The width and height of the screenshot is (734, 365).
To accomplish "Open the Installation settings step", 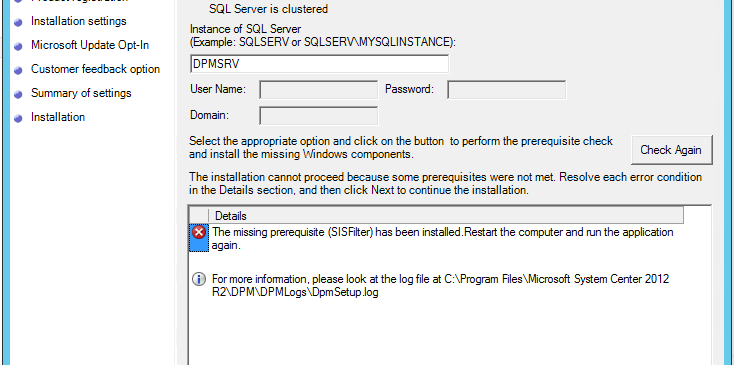I will (x=79, y=21).
